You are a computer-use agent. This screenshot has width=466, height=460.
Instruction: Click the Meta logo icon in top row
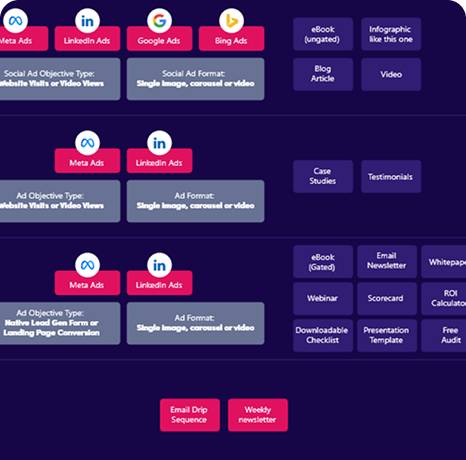pyautogui.click(x=15, y=21)
